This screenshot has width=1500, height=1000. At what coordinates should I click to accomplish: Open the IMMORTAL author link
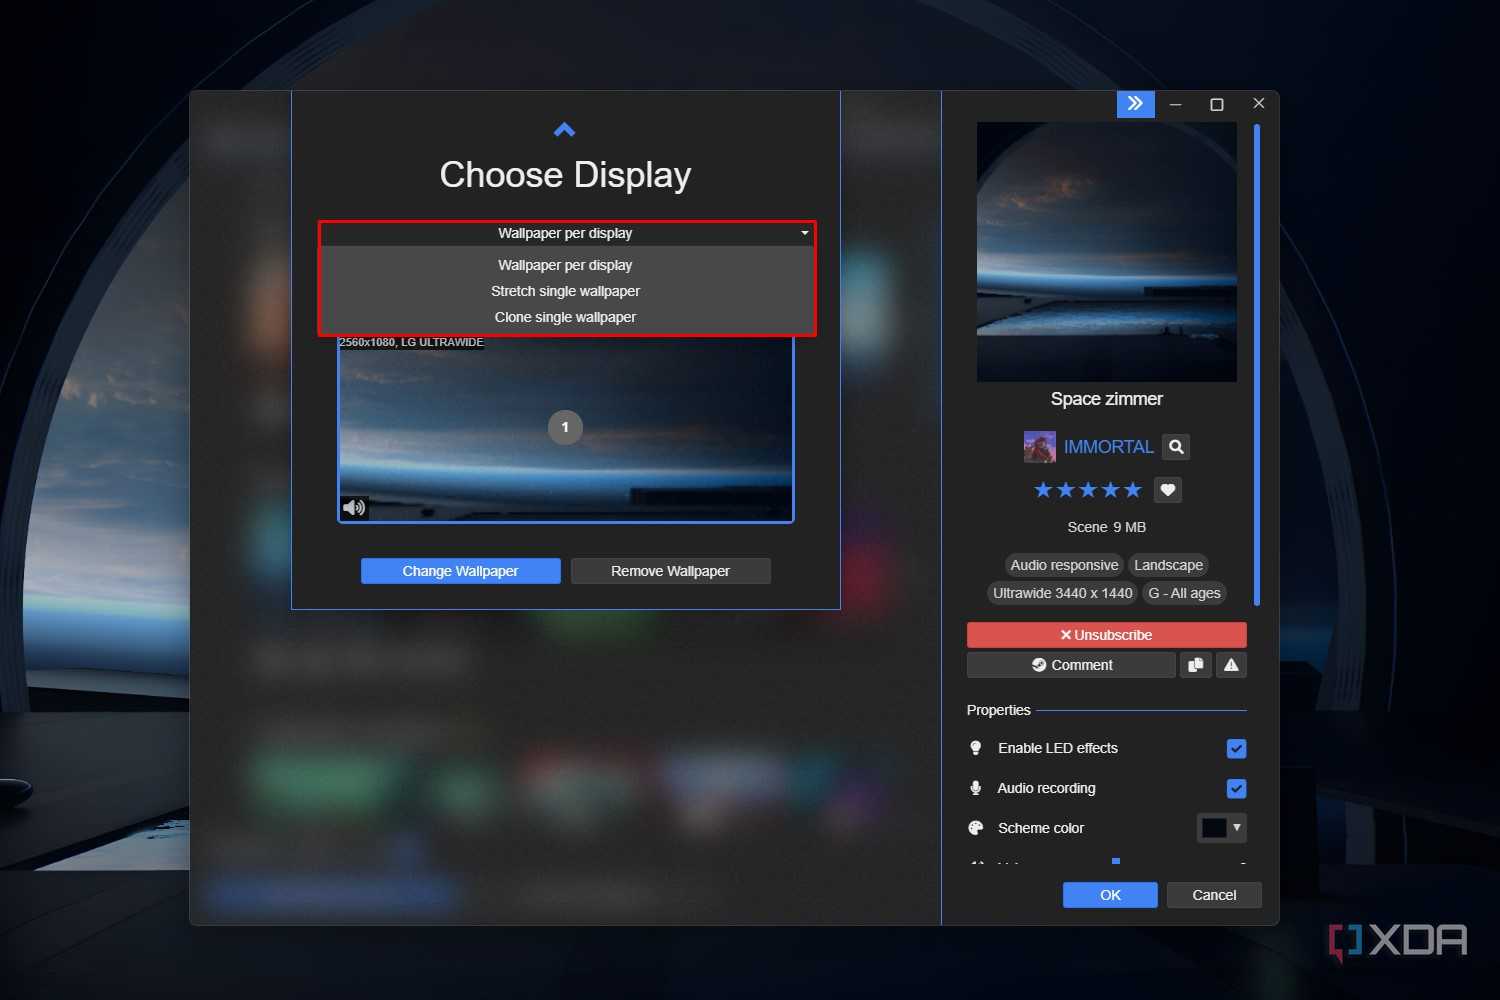[1108, 447]
